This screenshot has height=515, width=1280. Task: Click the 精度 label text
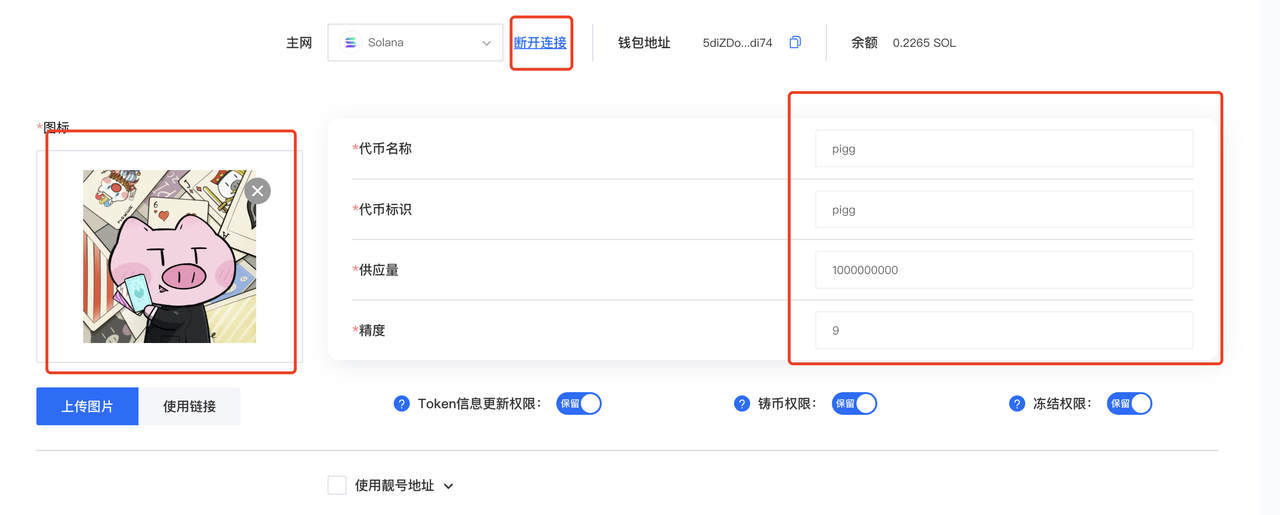pos(371,329)
